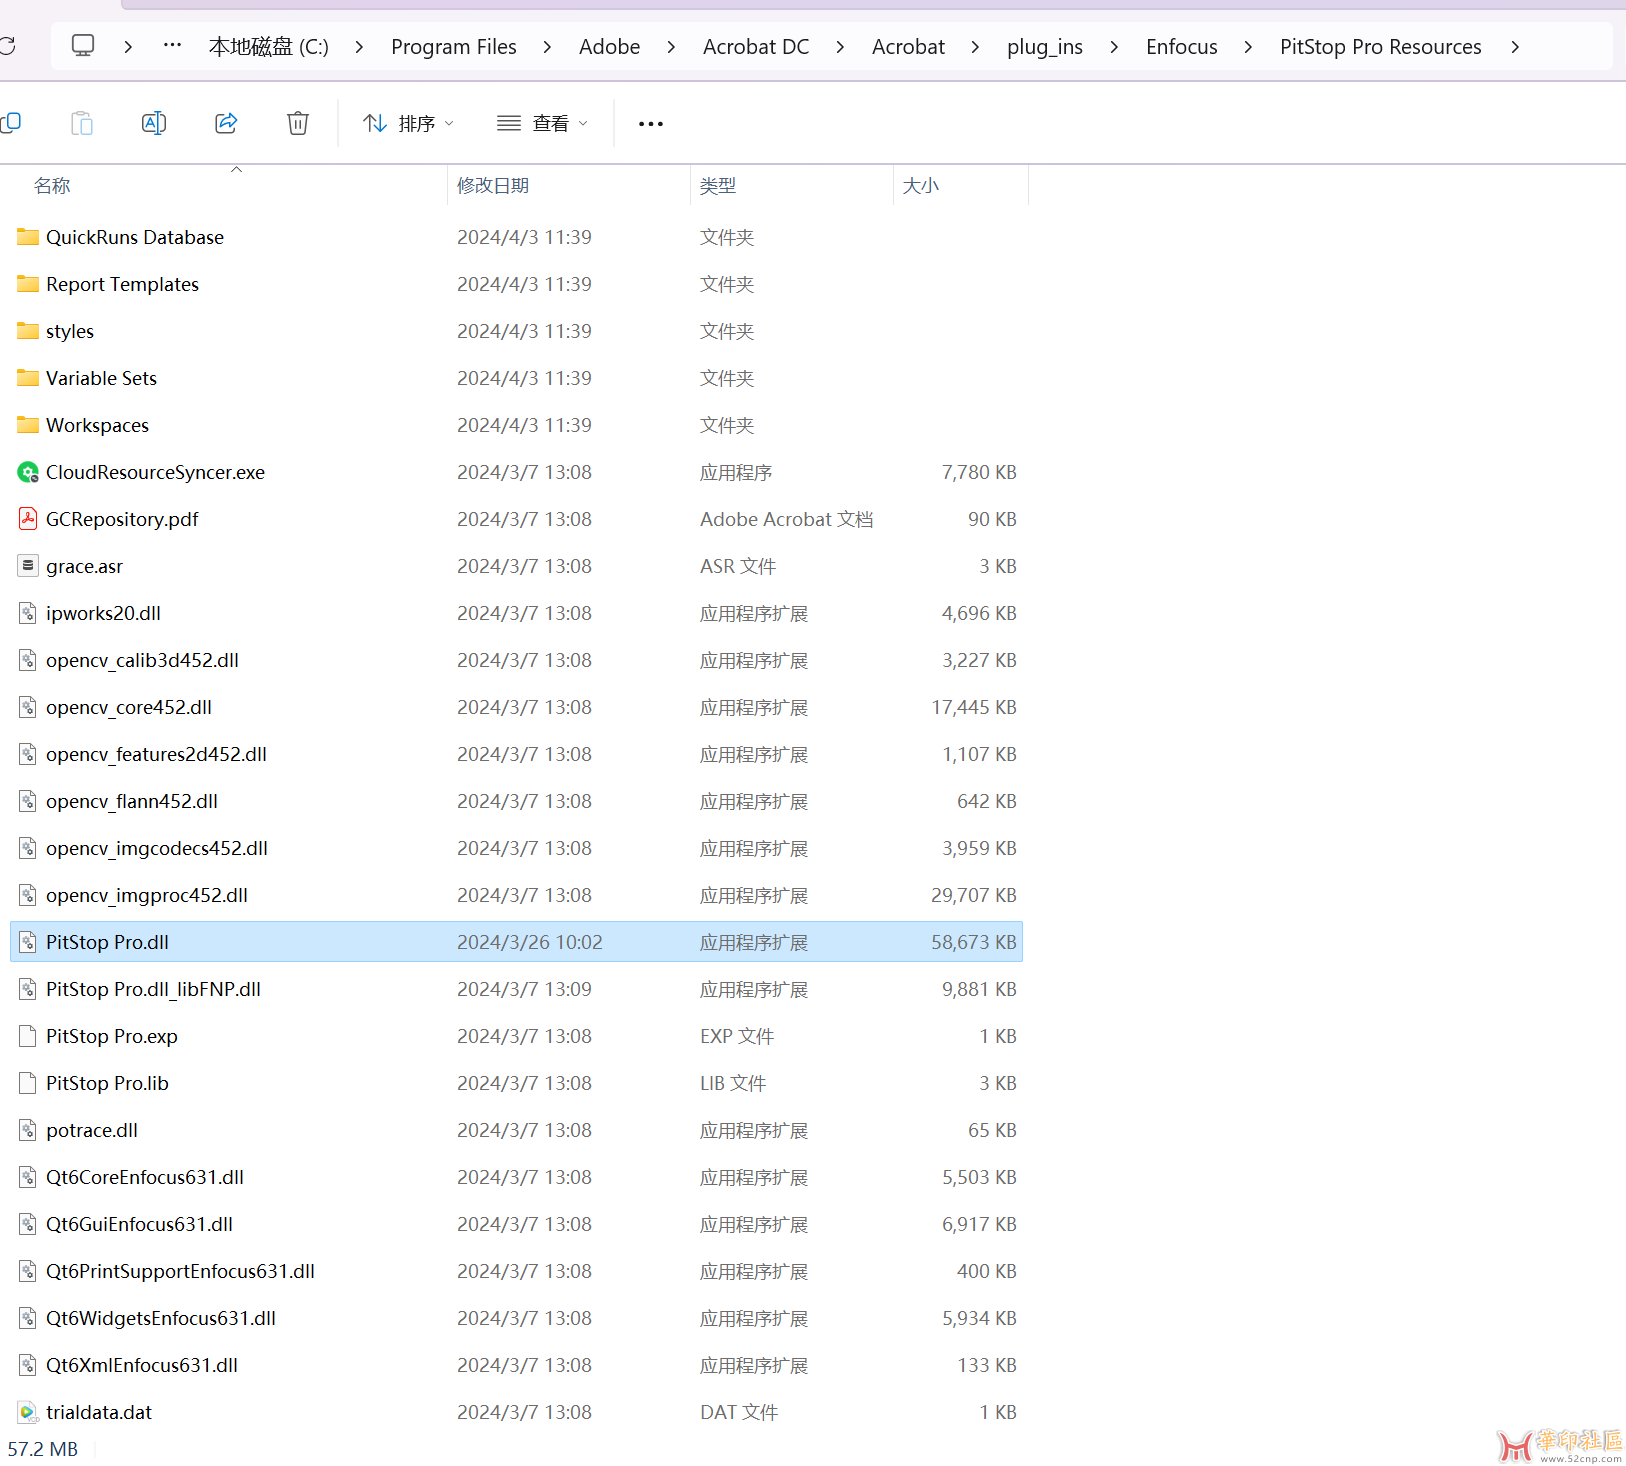Navigate to Program Files in breadcrumb
The height and width of the screenshot is (1466, 1626).
point(454,47)
